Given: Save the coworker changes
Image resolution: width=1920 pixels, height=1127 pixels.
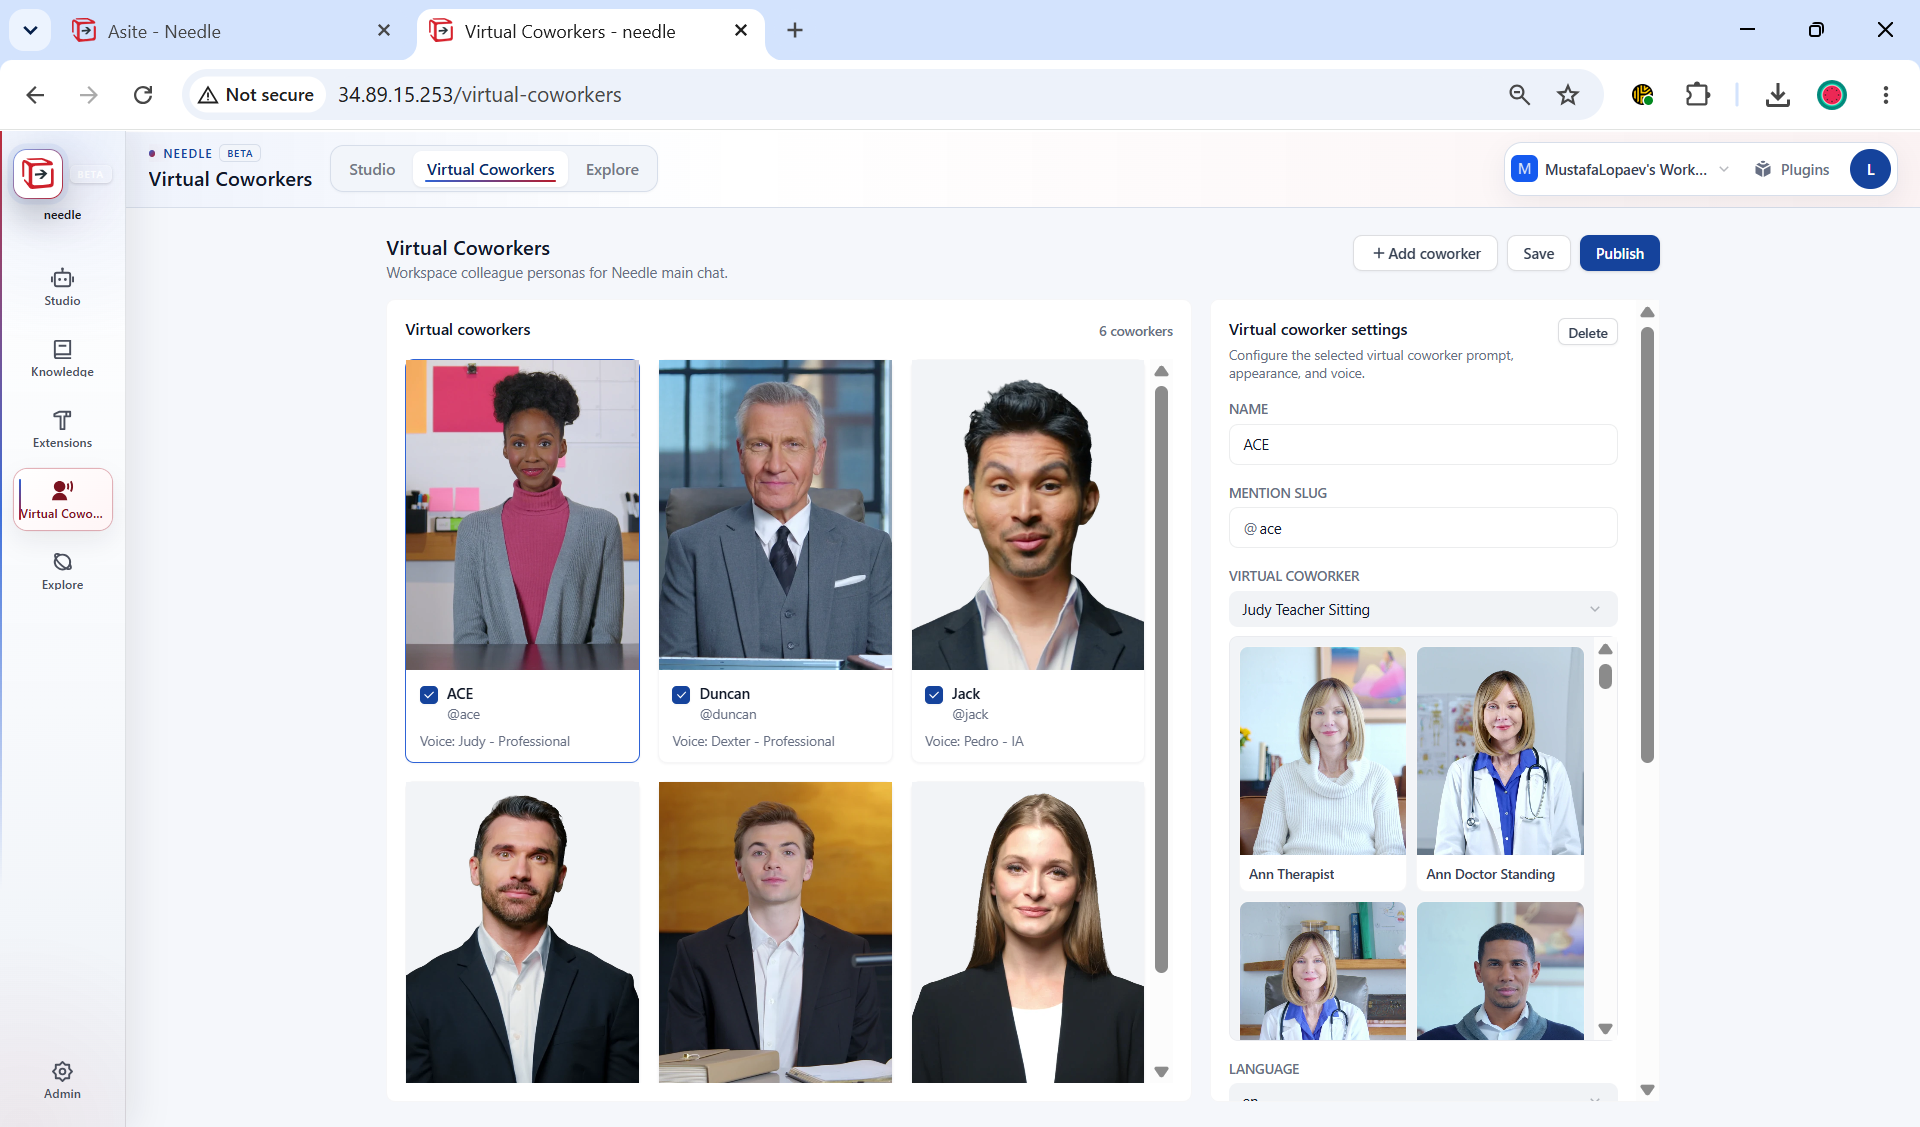Looking at the screenshot, I should (1538, 254).
